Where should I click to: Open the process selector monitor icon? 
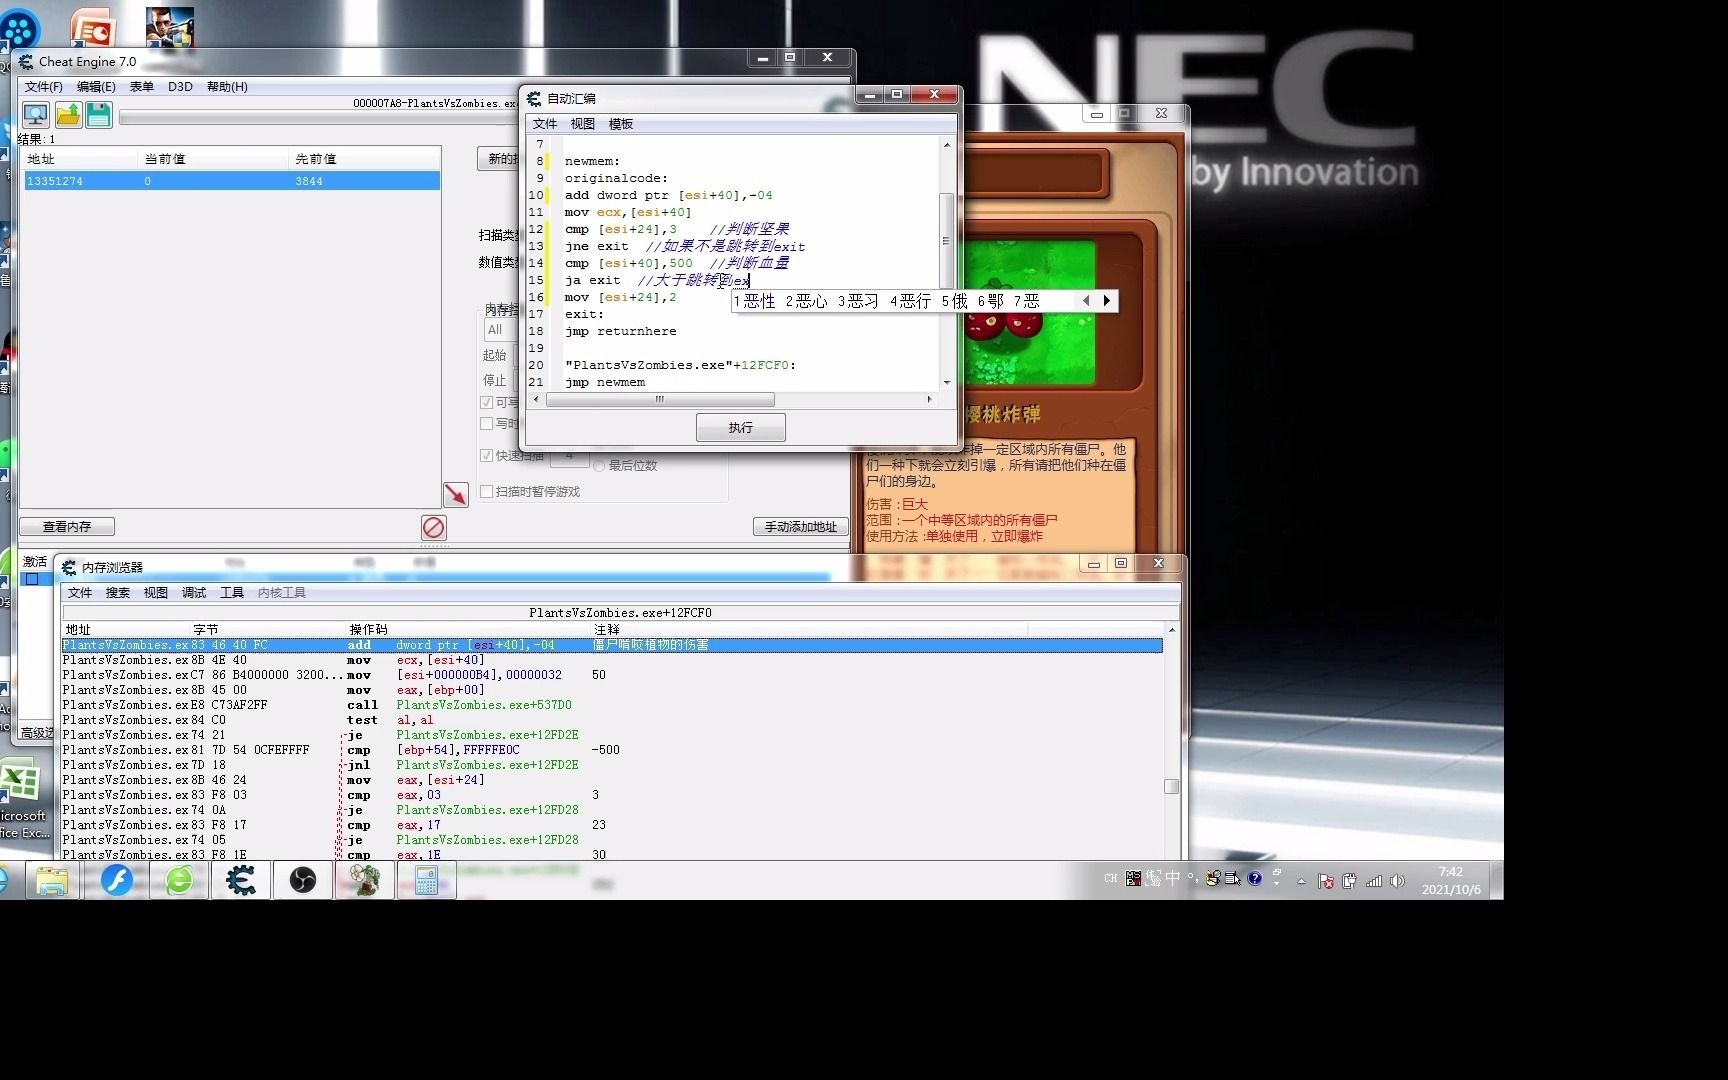point(36,115)
